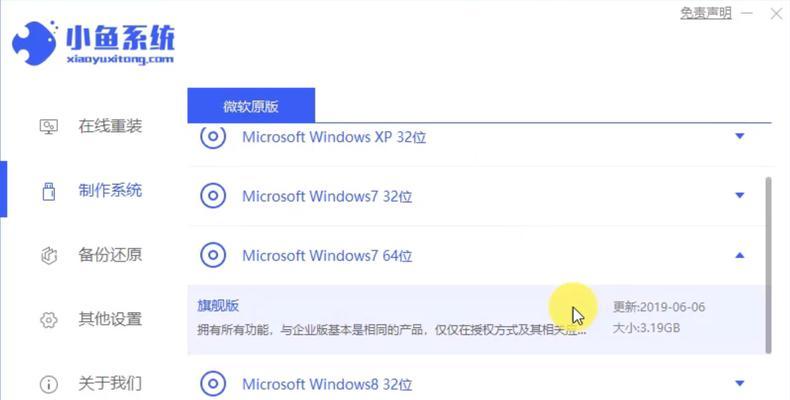Viewport: 790px width, 400px height.
Task: Switch to the 微软原版 tab
Action: pyautogui.click(x=251, y=105)
